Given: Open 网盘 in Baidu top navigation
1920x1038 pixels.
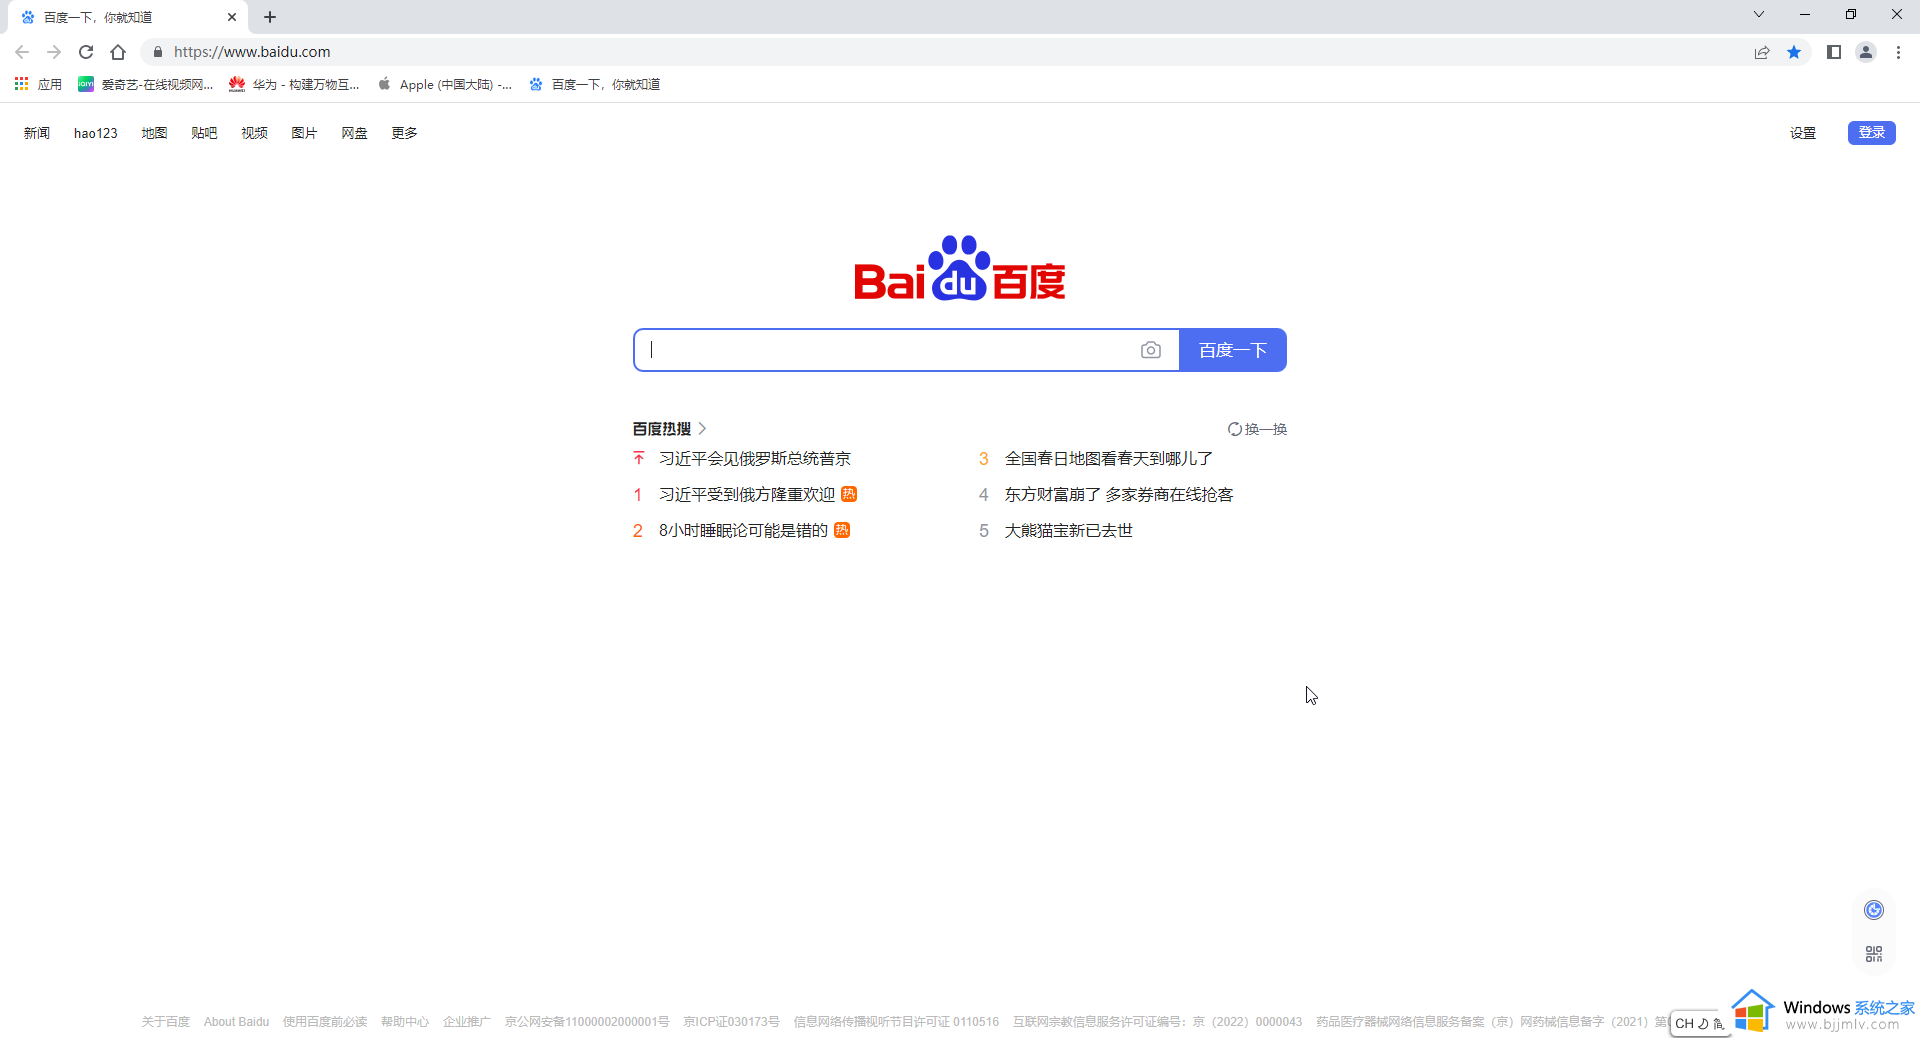Looking at the screenshot, I should (x=354, y=133).
